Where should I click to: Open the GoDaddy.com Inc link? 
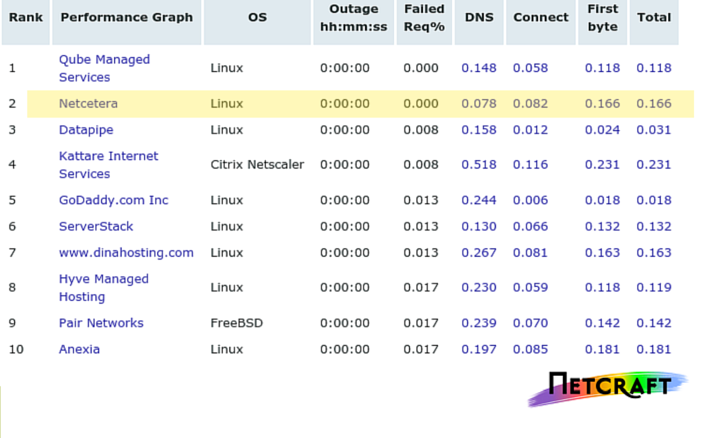[x=113, y=200]
